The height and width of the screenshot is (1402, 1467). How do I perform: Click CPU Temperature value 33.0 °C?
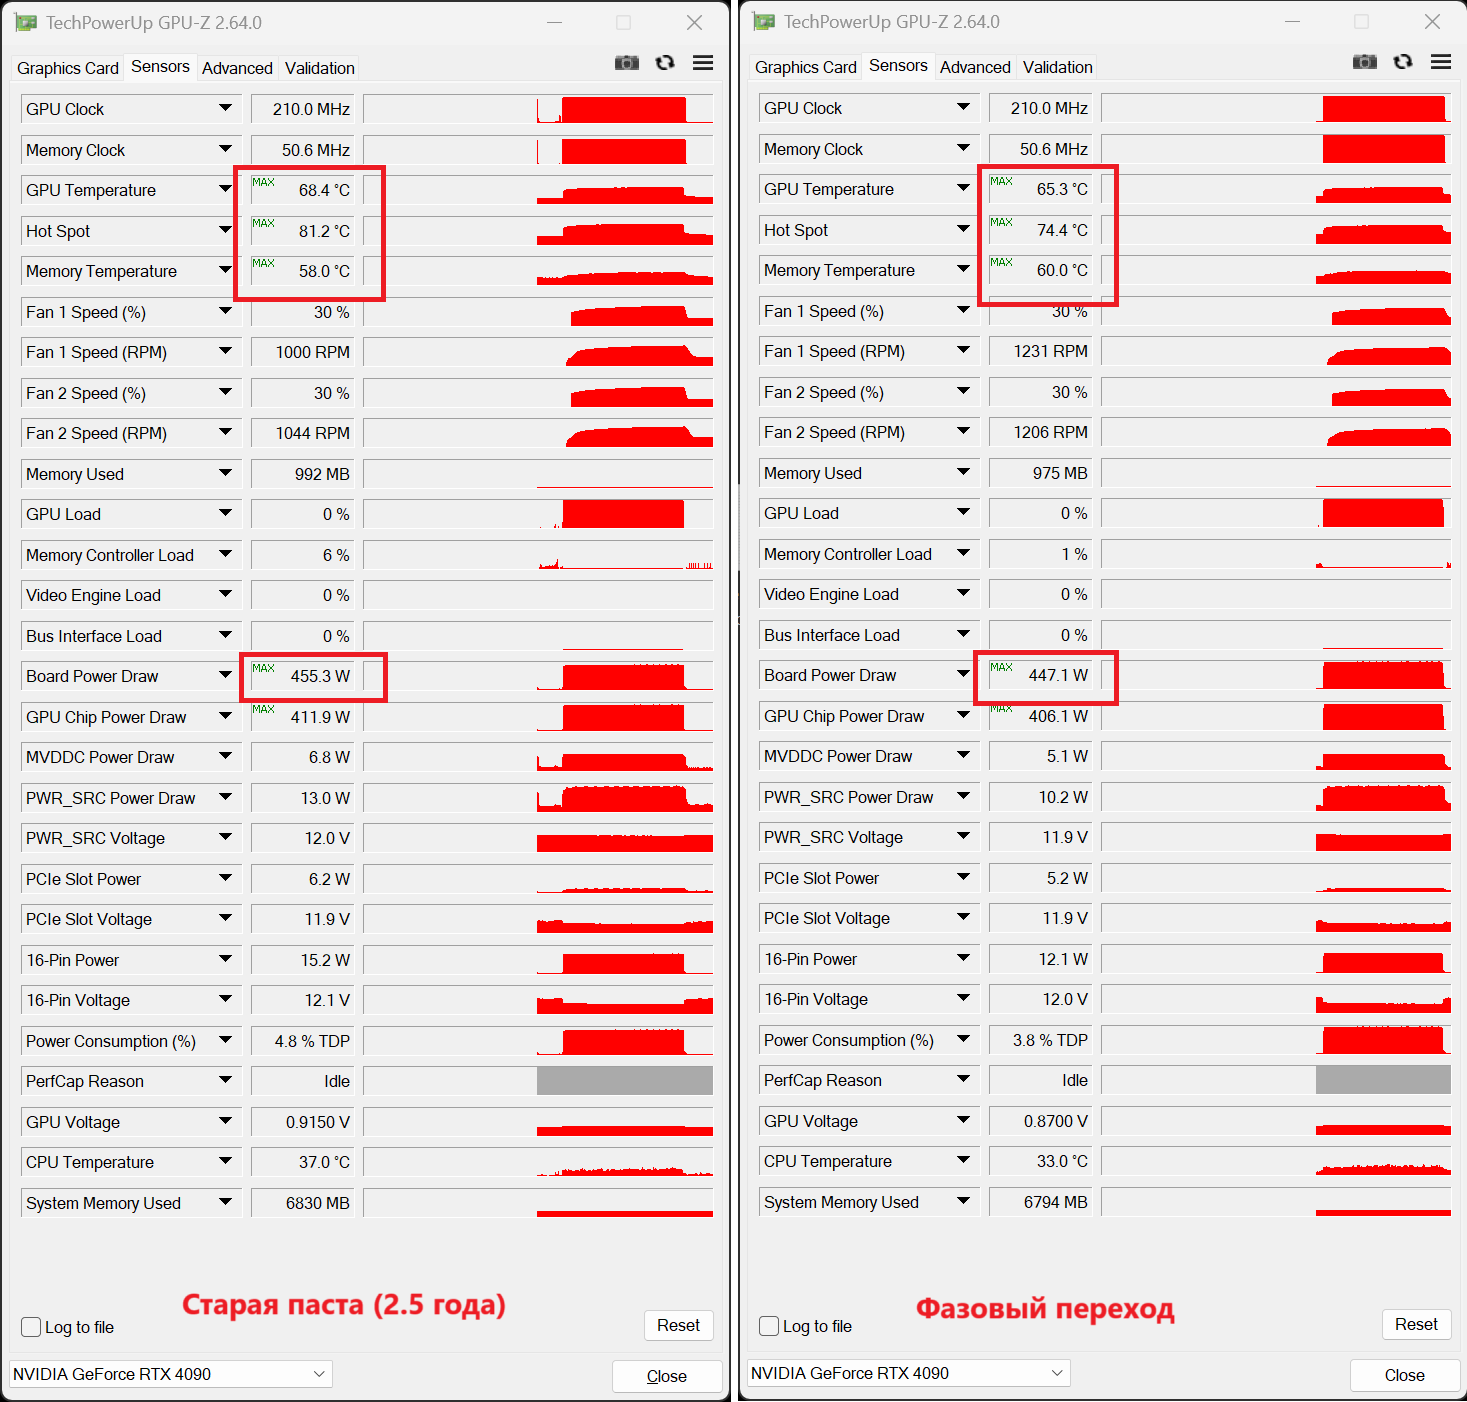1040,1161
